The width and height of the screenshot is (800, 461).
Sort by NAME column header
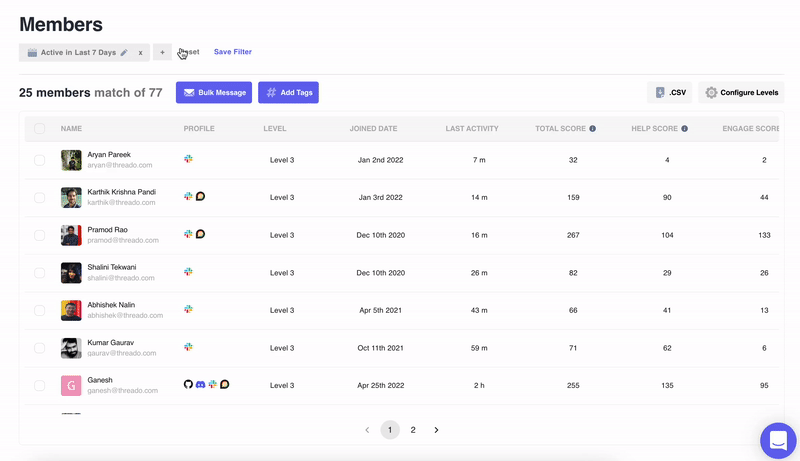click(71, 129)
